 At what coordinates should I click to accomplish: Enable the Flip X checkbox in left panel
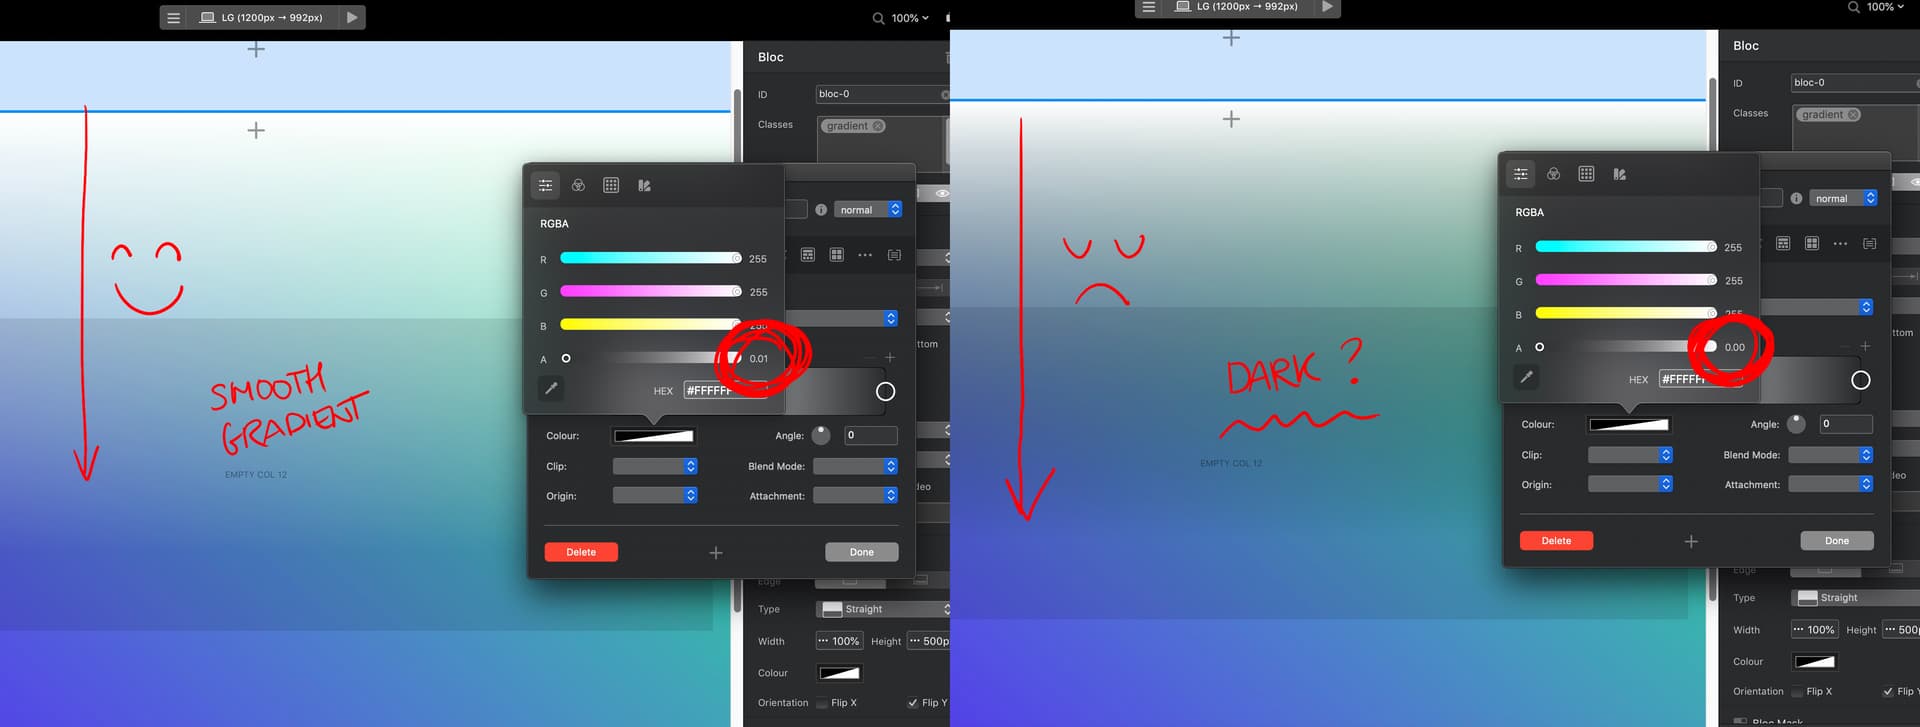(x=822, y=703)
